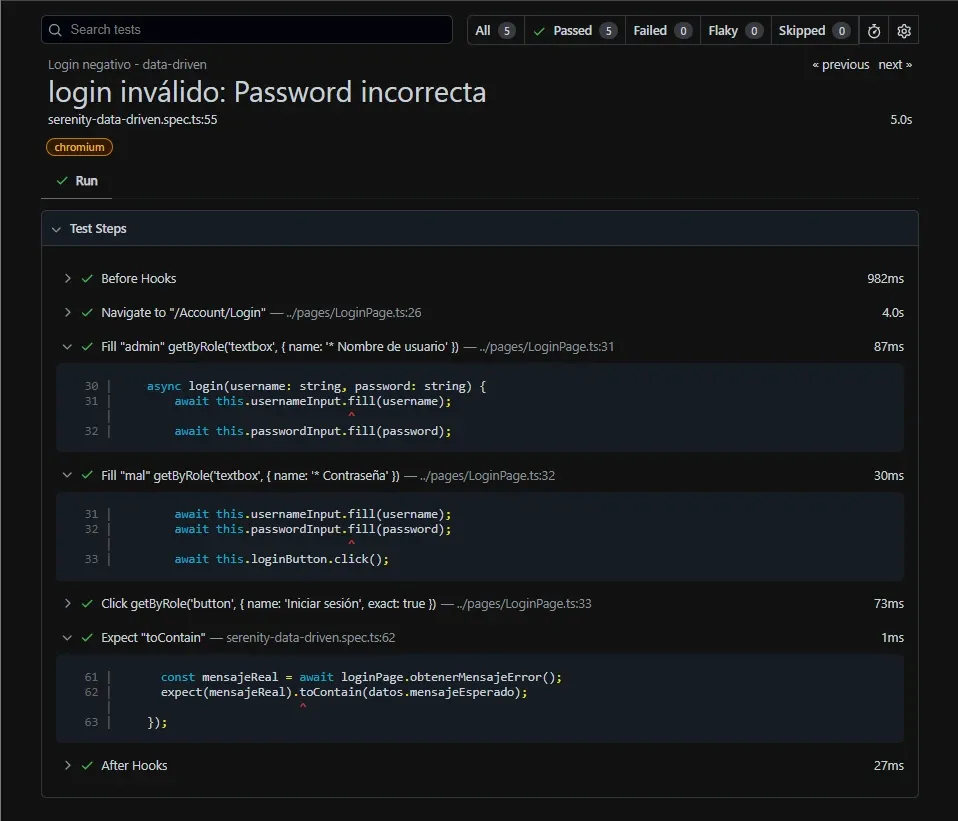Click the stopwatch timer icon

873,30
